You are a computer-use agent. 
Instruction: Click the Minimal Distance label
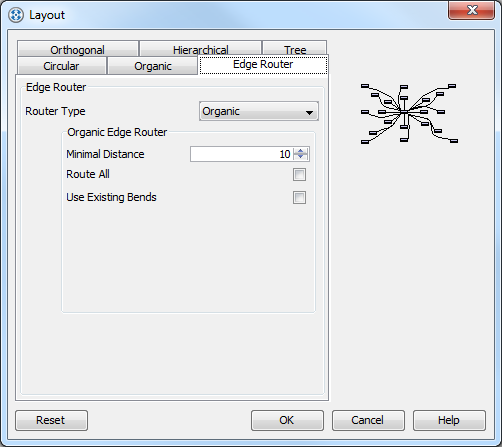click(x=105, y=154)
